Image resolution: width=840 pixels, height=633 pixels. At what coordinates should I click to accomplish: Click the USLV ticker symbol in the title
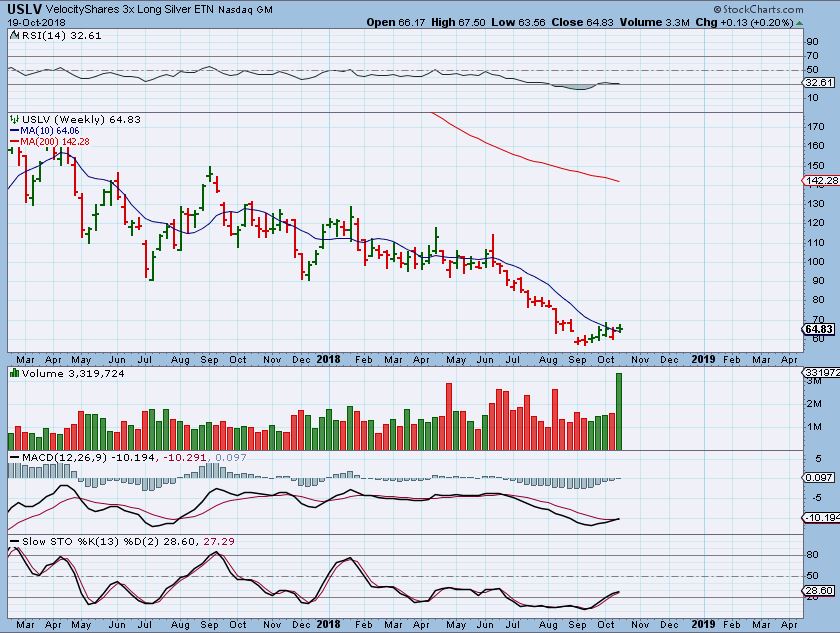[24, 9]
